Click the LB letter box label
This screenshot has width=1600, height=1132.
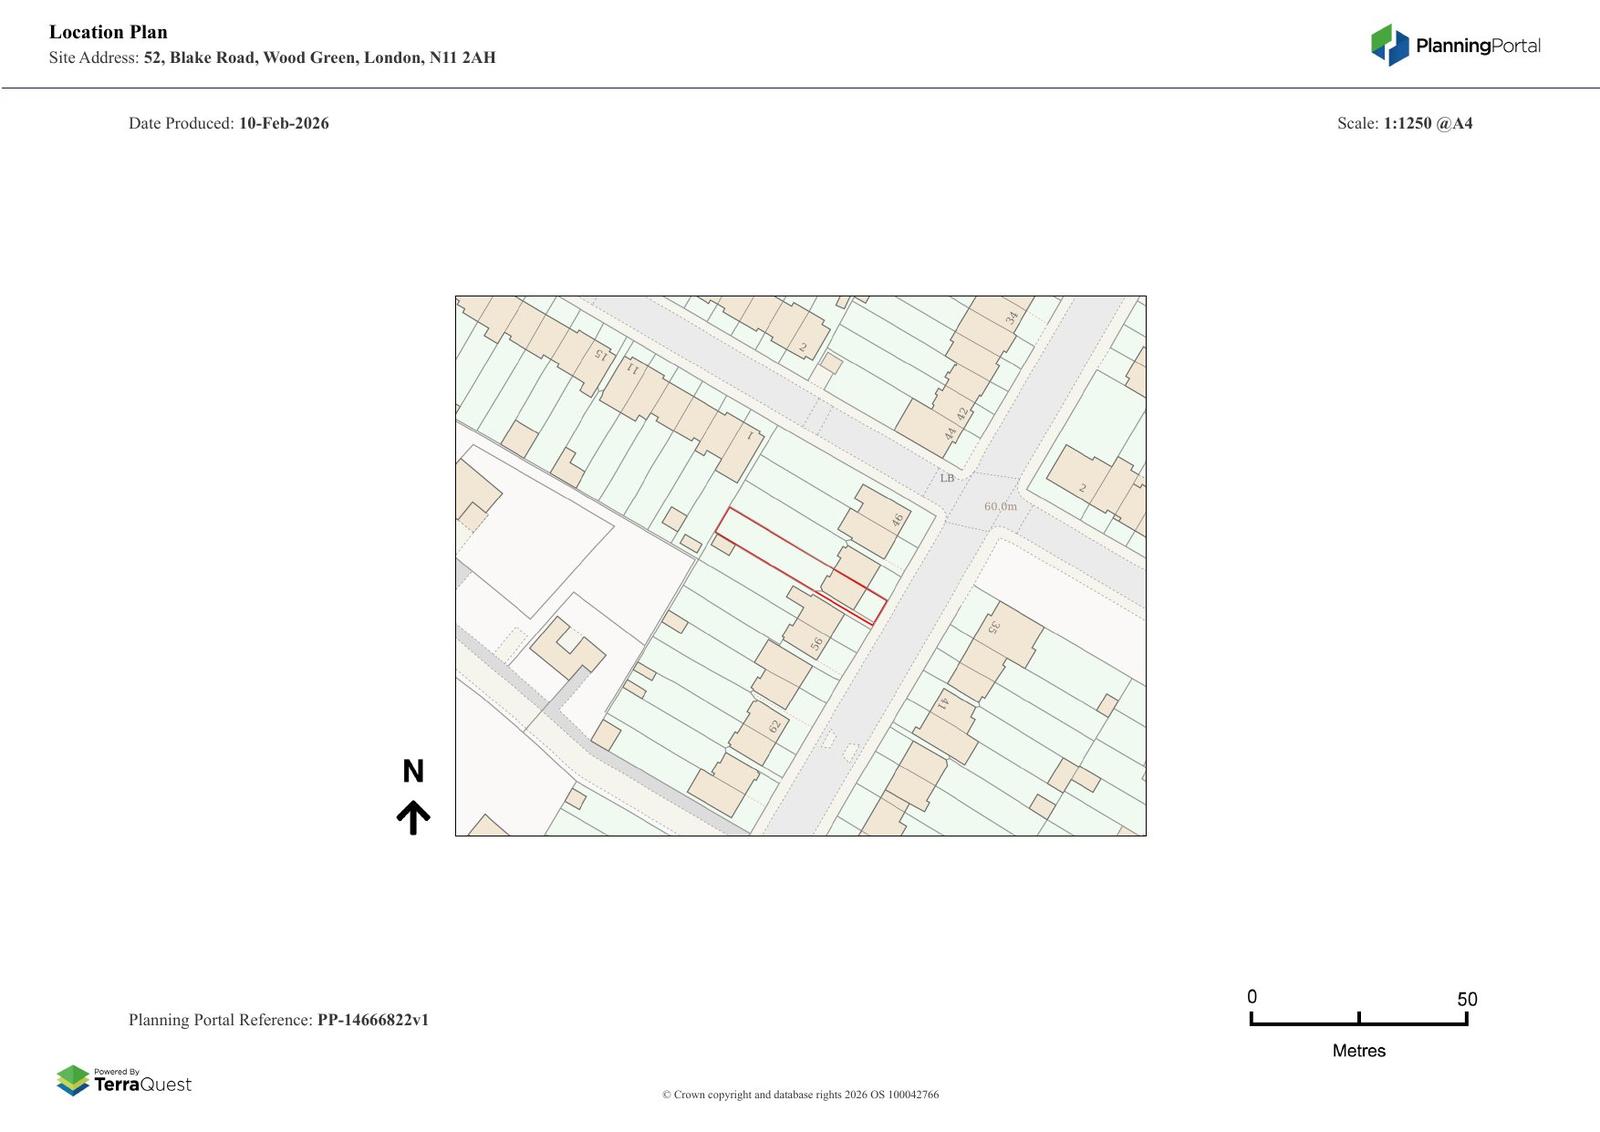pos(947,478)
